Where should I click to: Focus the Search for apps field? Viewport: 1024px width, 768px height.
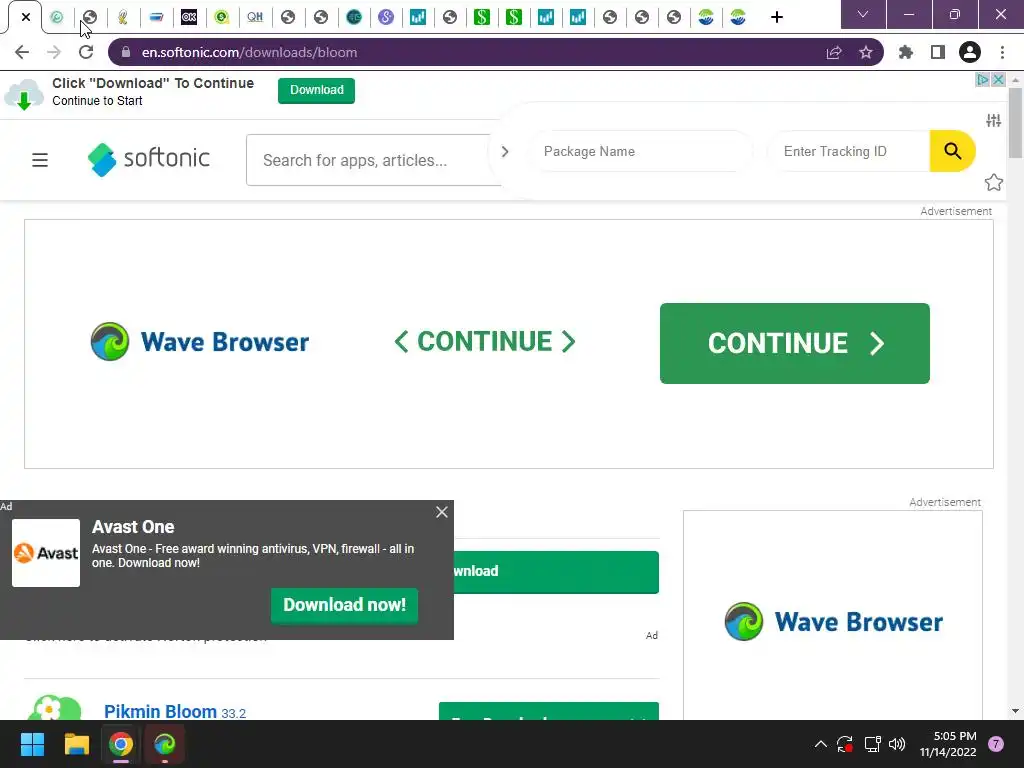point(374,160)
